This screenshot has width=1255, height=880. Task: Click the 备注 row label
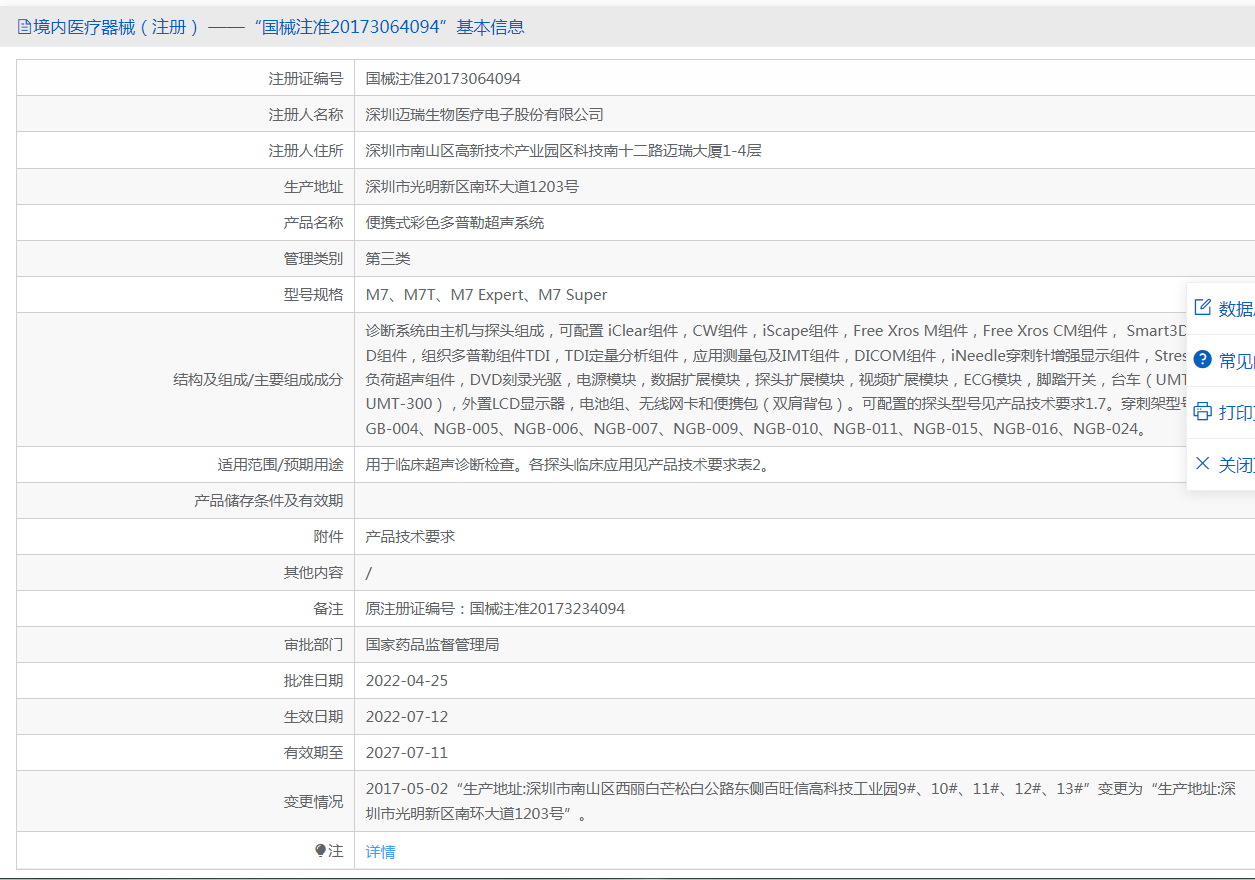tap(328, 609)
